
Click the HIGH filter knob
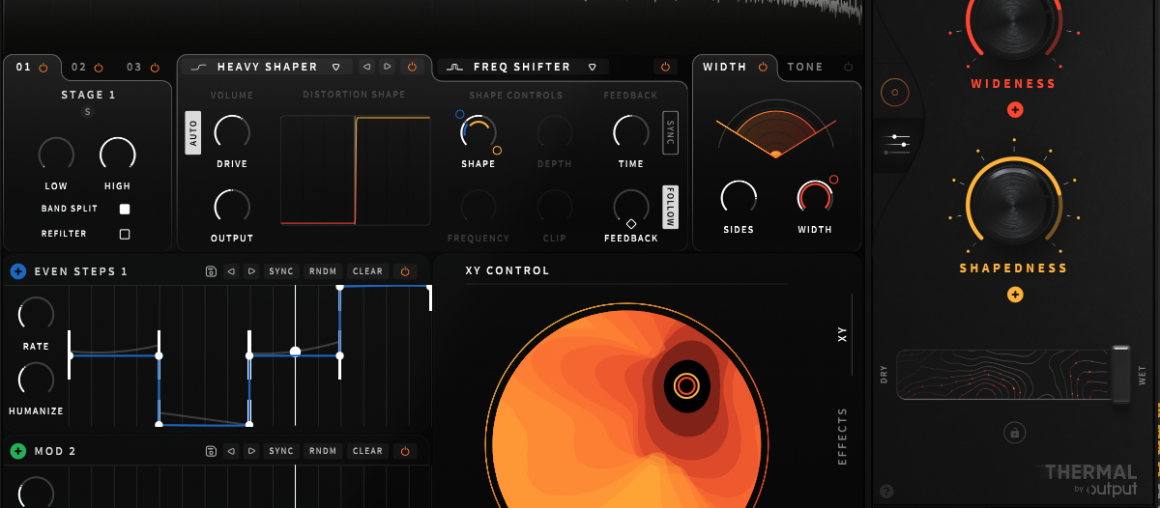pos(118,155)
